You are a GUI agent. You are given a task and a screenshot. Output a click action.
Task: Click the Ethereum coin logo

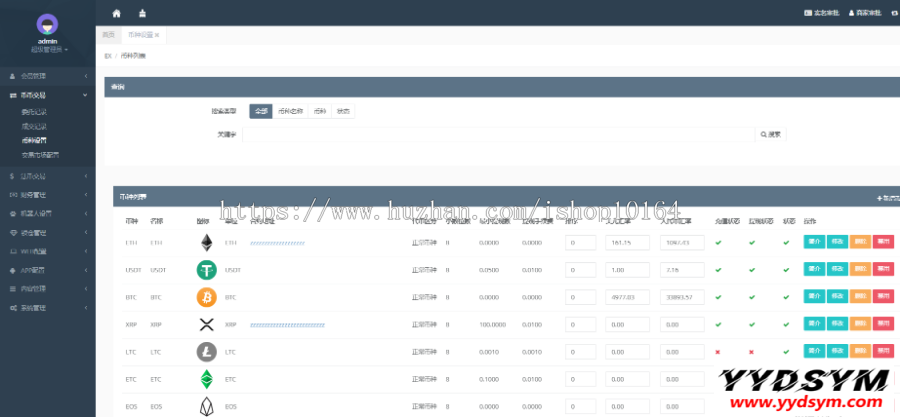[x=207, y=243]
